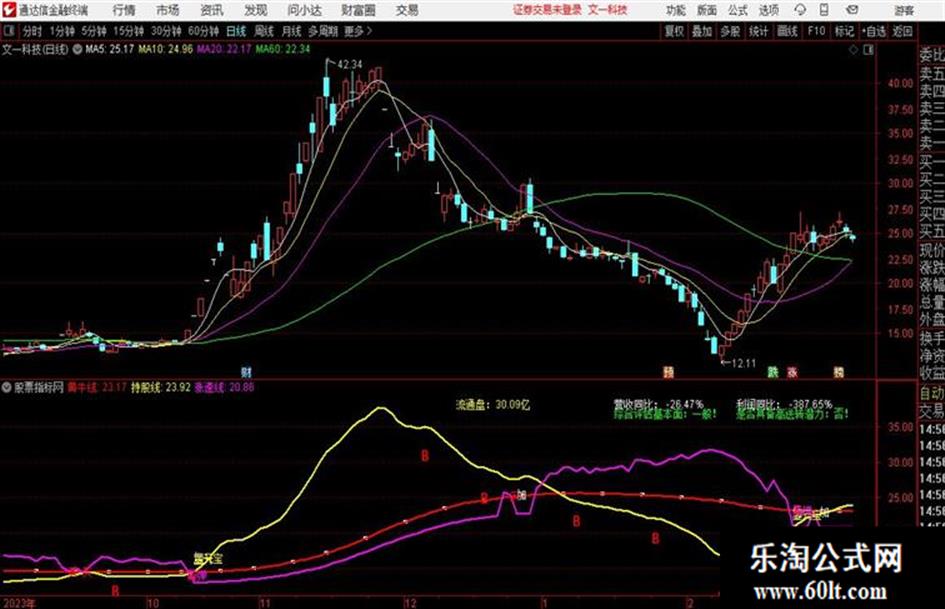Click the 通达信 red logo icon
This screenshot has height=609, width=945.
(x=8, y=10)
